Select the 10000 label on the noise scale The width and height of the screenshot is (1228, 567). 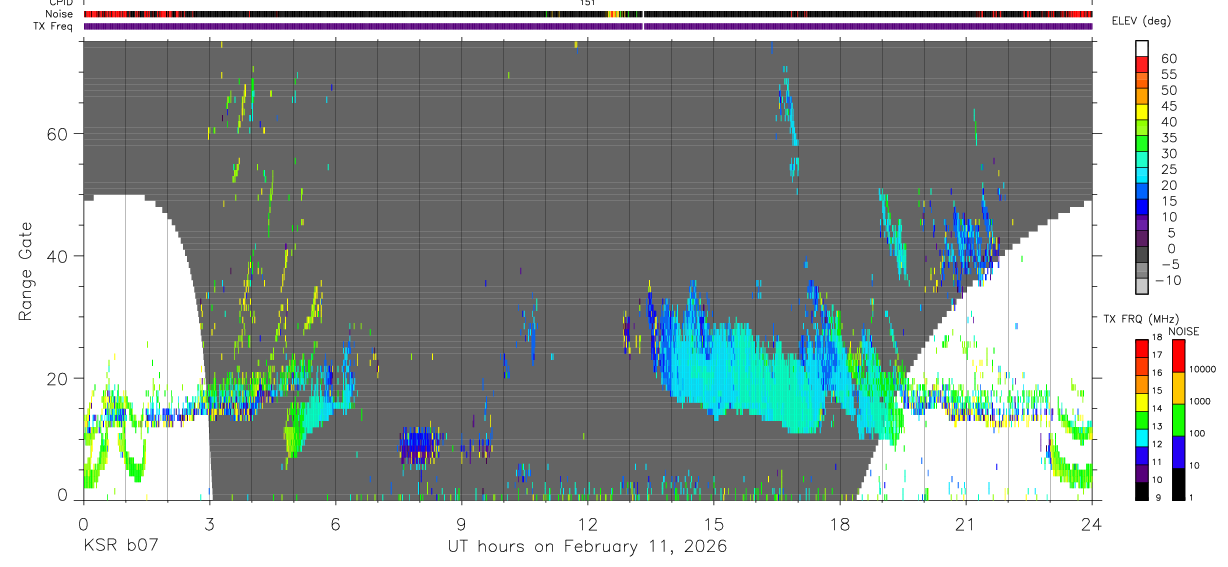pyautogui.click(x=1202, y=369)
